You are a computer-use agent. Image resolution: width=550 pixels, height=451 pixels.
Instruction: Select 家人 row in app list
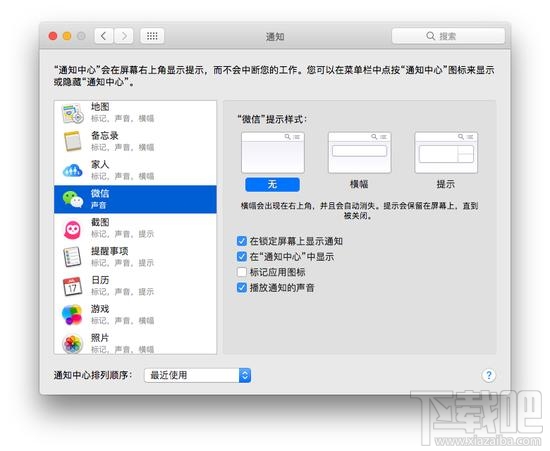click(135, 170)
